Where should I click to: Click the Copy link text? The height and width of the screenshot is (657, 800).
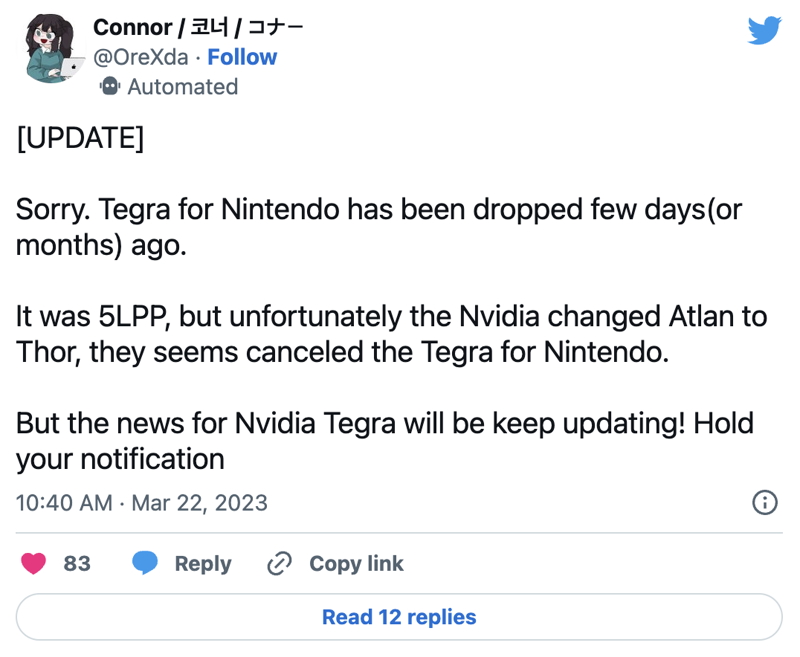click(x=356, y=564)
